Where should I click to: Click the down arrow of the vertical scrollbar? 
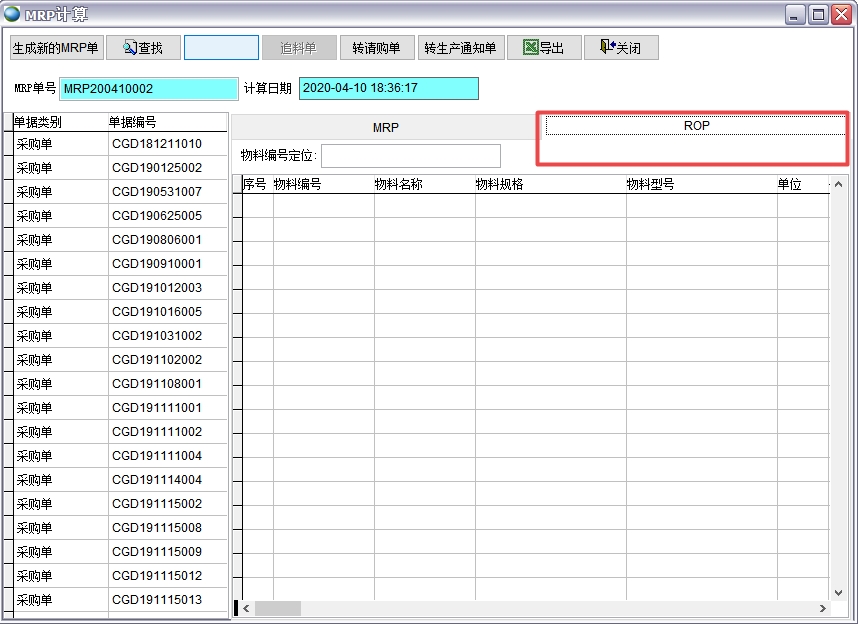coord(840,591)
